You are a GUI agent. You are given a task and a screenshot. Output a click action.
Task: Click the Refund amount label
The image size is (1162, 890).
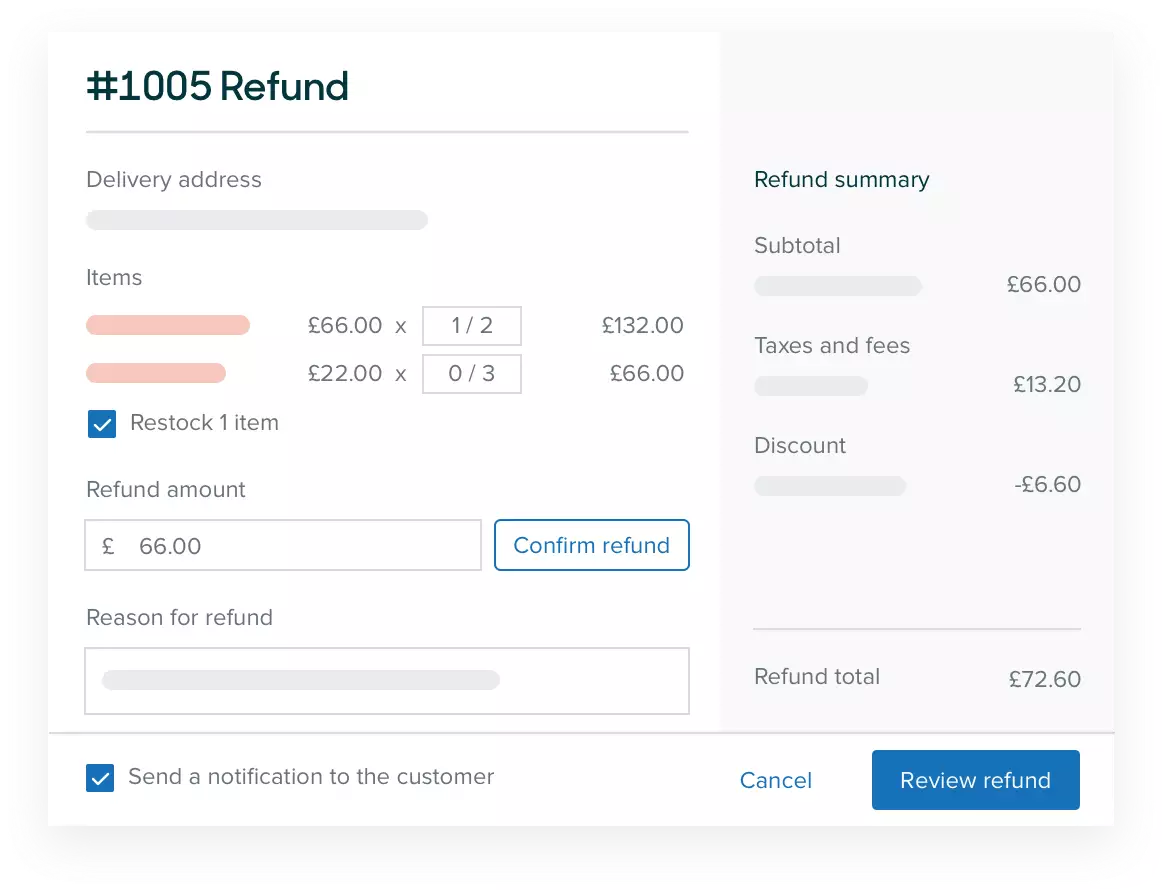(x=166, y=490)
